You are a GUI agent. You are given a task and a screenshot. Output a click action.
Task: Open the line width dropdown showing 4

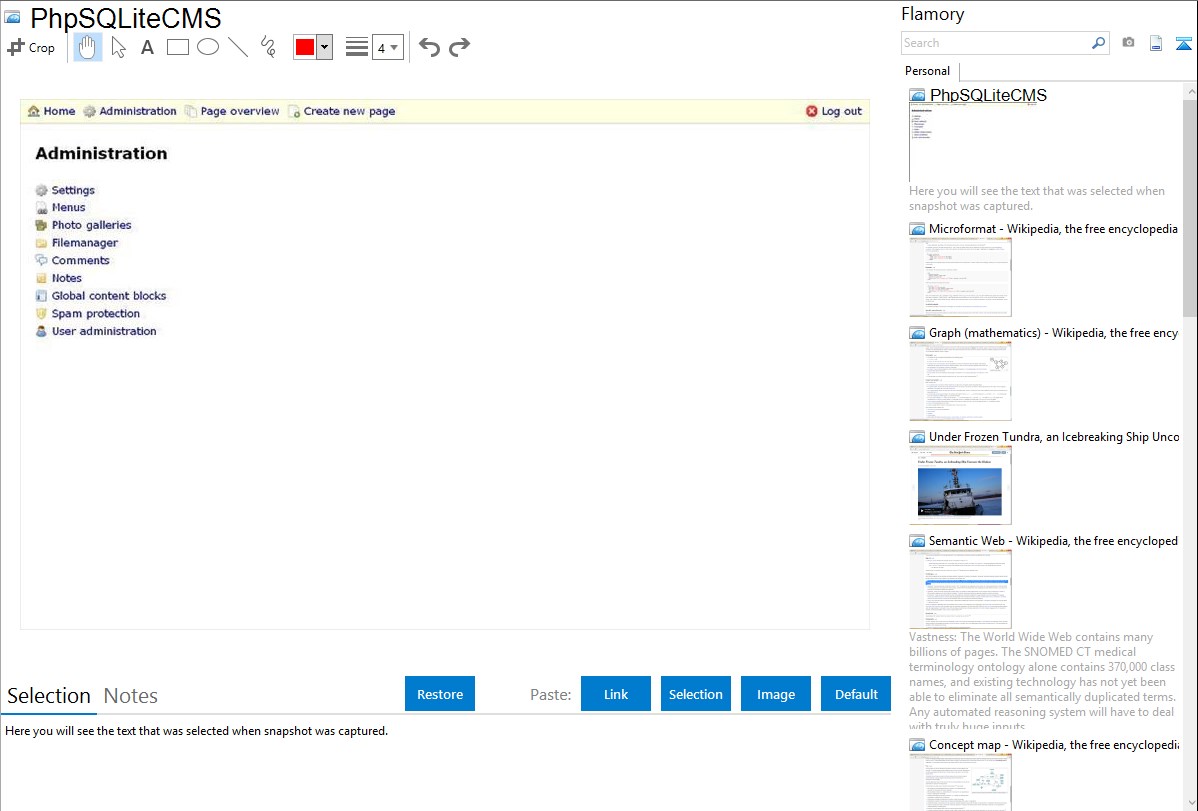pos(388,47)
